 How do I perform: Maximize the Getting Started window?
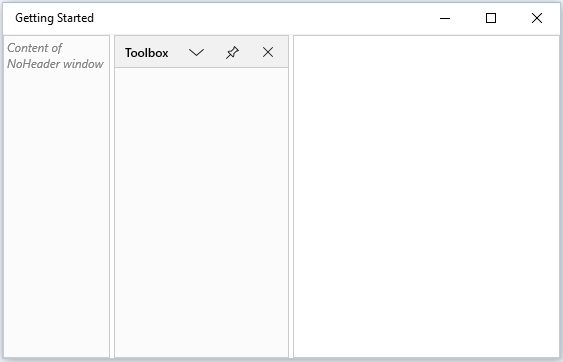(x=491, y=18)
